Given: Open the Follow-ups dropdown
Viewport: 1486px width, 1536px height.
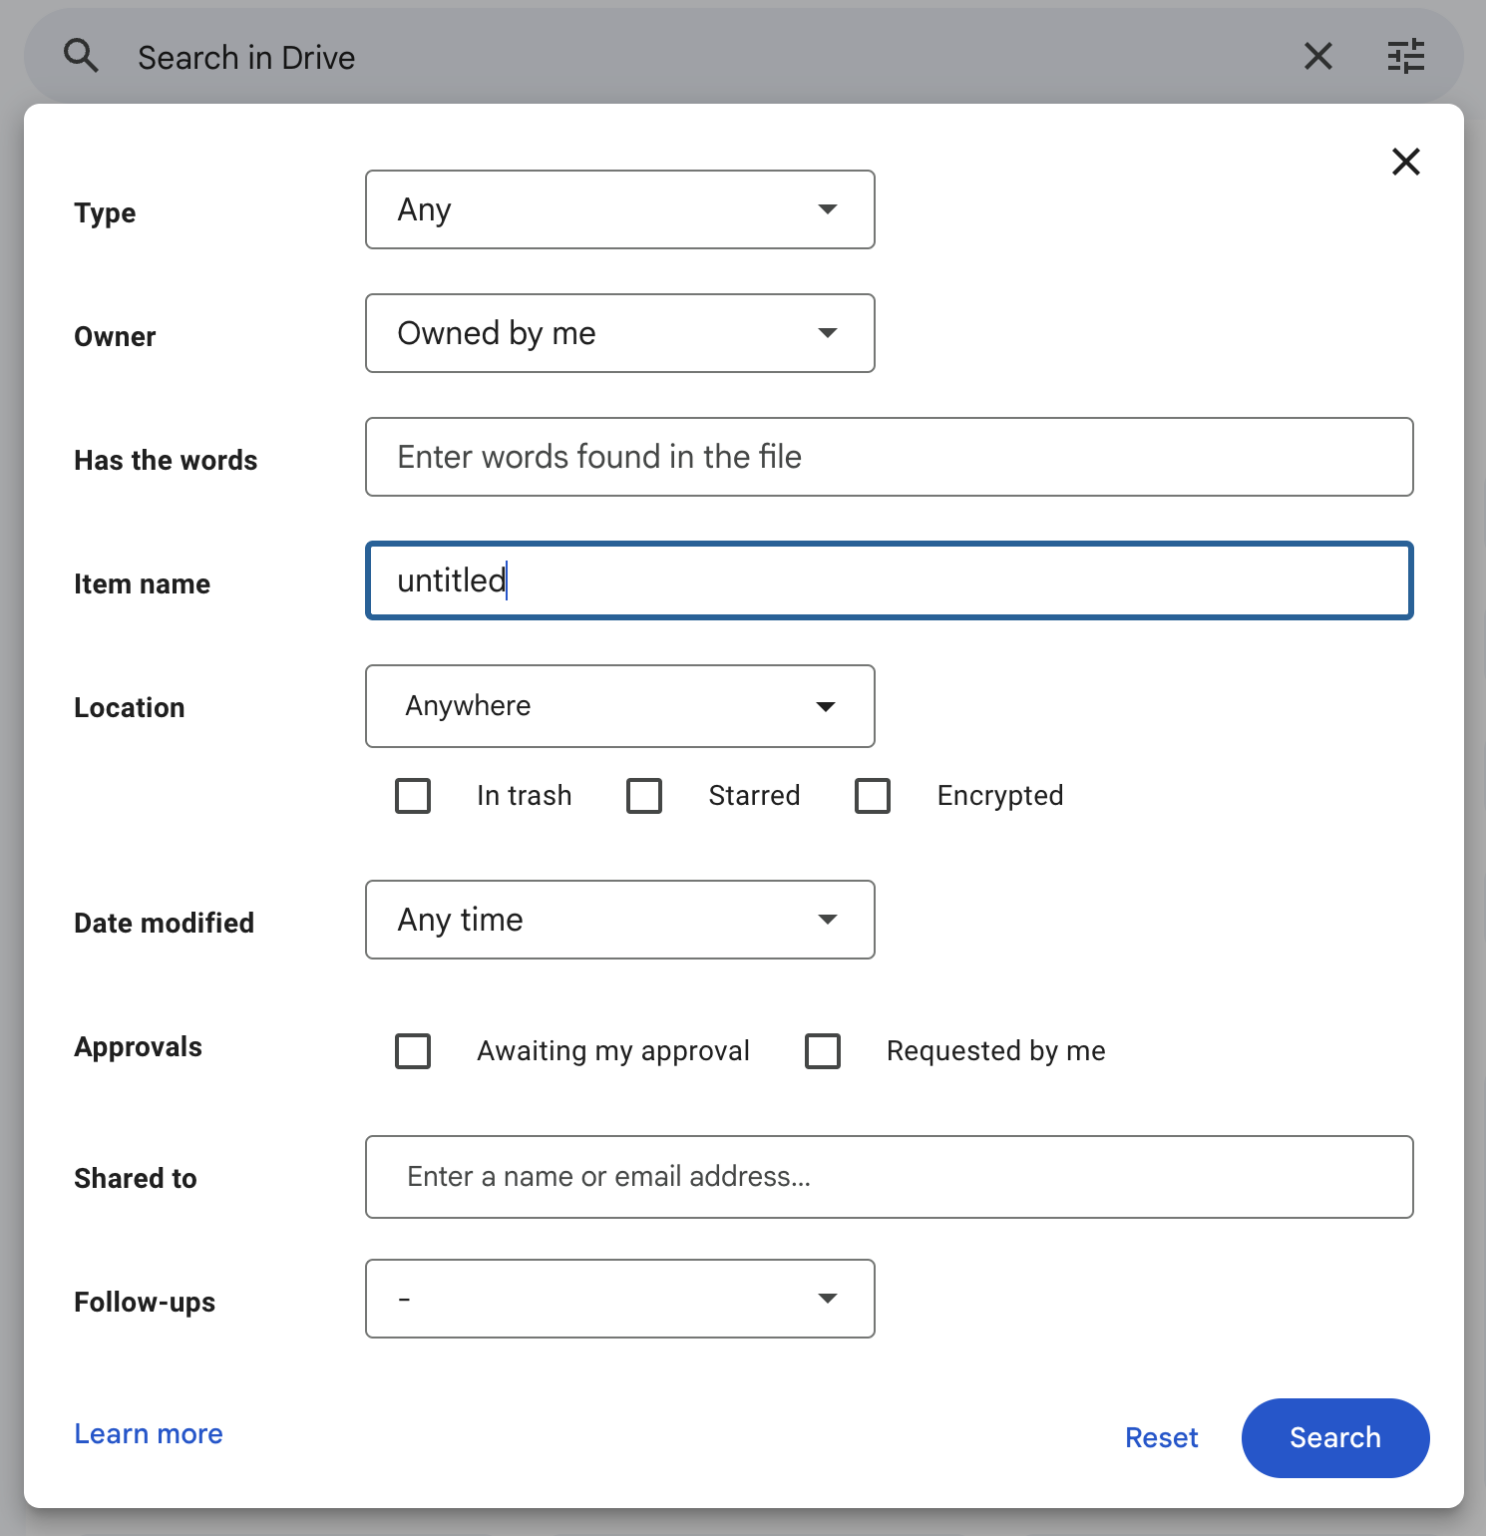Looking at the screenshot, I should [620, 1298].
